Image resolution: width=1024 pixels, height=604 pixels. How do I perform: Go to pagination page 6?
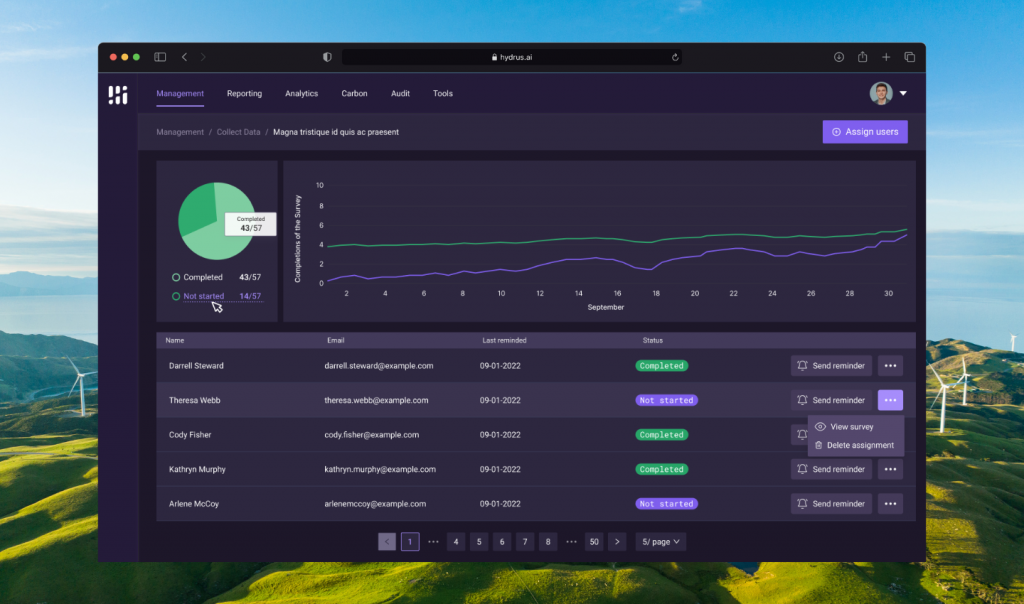pos(502,541)
